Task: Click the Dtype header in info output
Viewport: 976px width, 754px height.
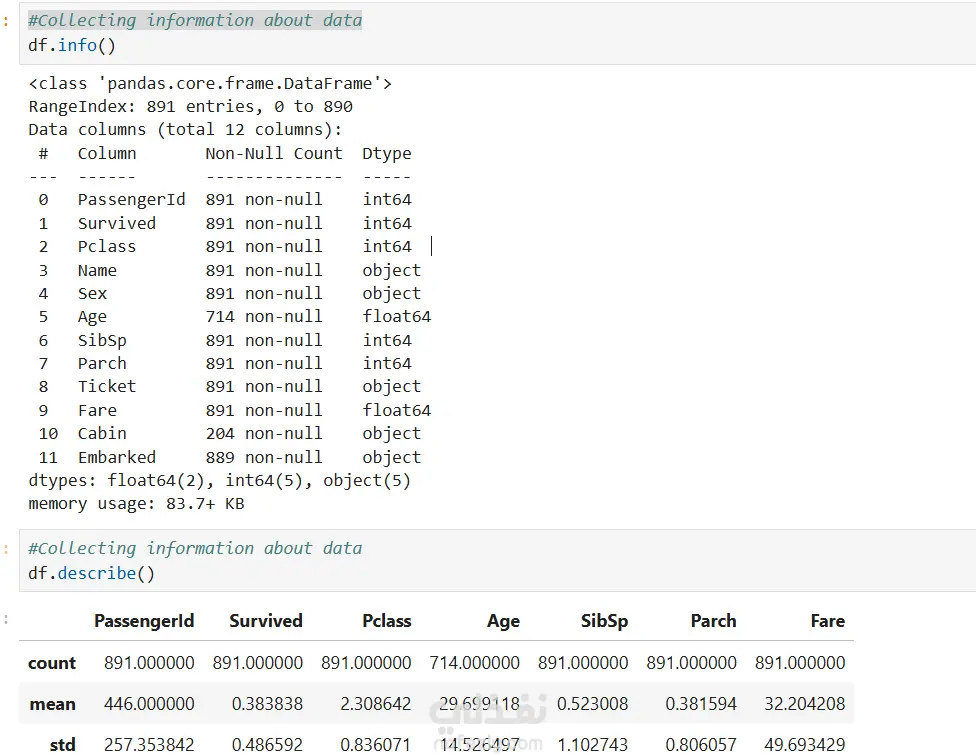Action: [x=387, y=154]
